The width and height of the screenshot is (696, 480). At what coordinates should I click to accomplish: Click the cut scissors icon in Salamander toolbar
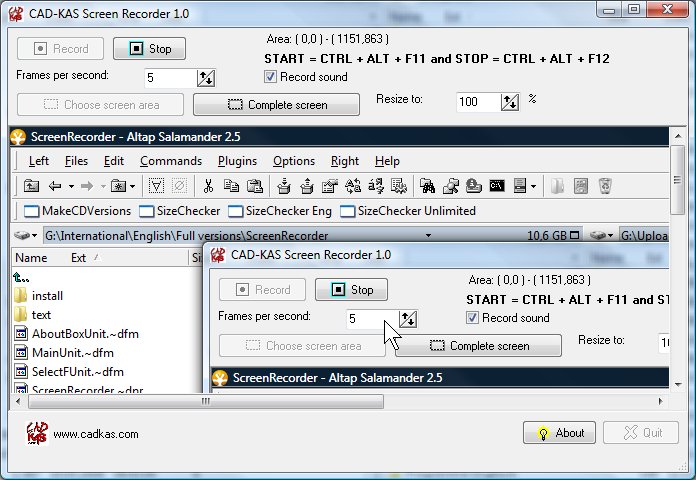pyautogui.click(x=208, y=185)
